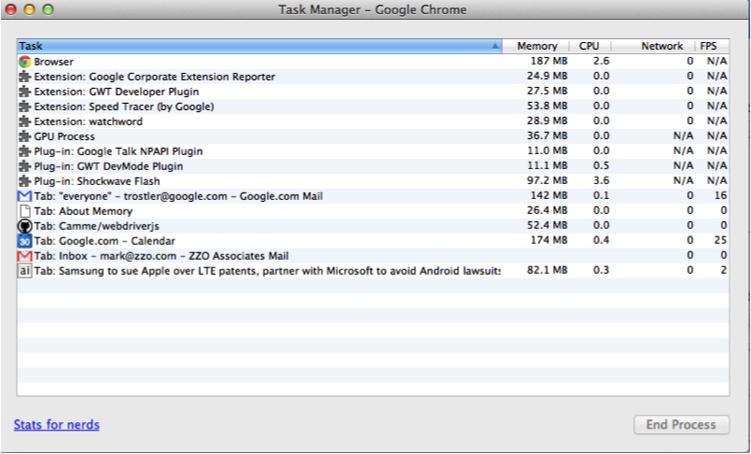Image resolution: width=751 pixels, height=454 pixels.
Task: Click the 3.6 CPU value for Shockwave Flash
Action: (601, 181)
